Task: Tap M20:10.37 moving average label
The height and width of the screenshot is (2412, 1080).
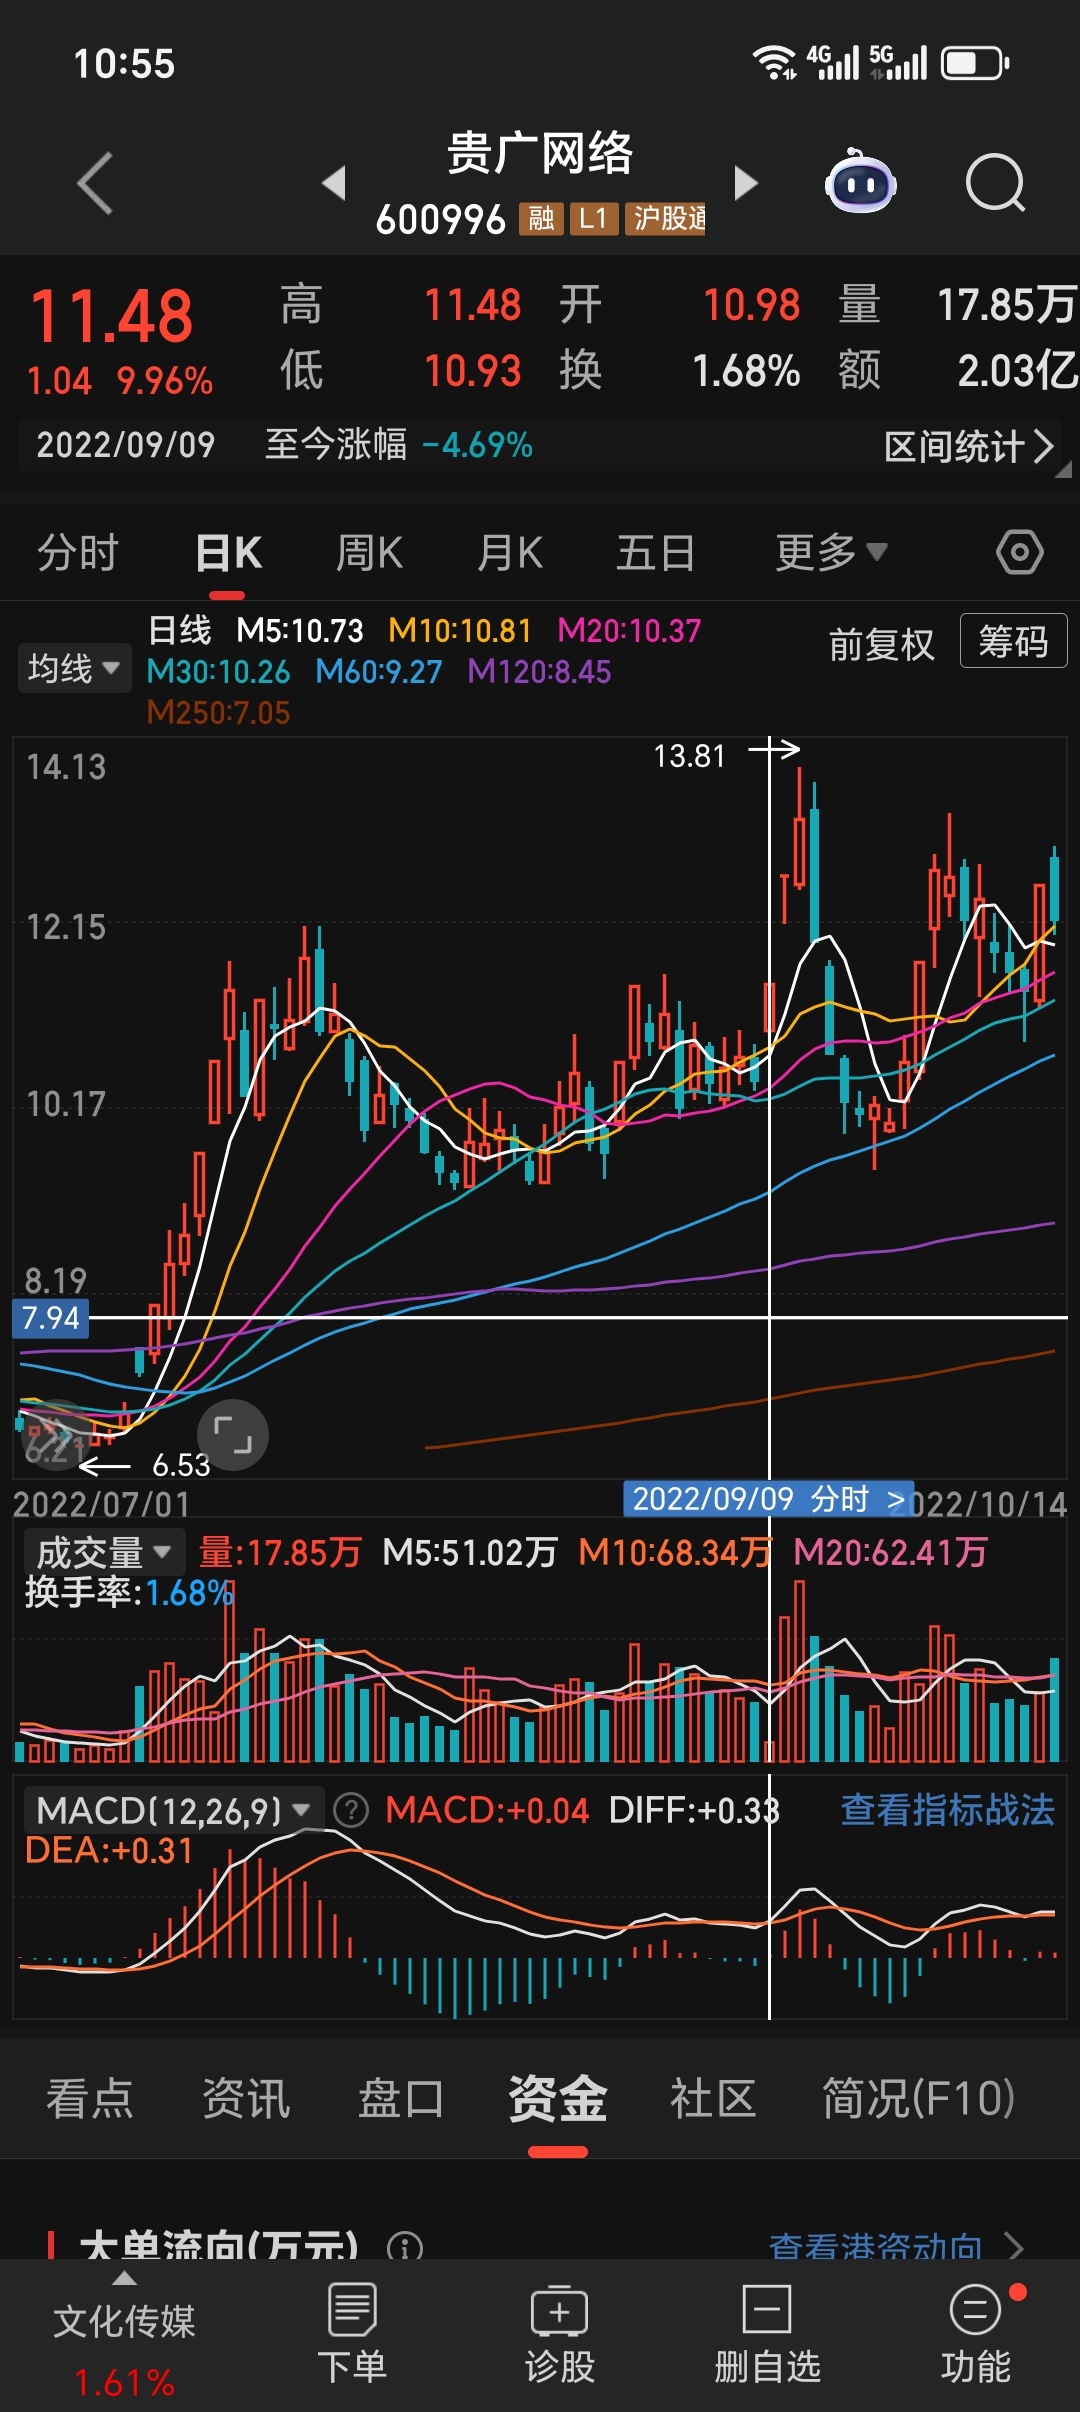Action: (x=629, y=631)
